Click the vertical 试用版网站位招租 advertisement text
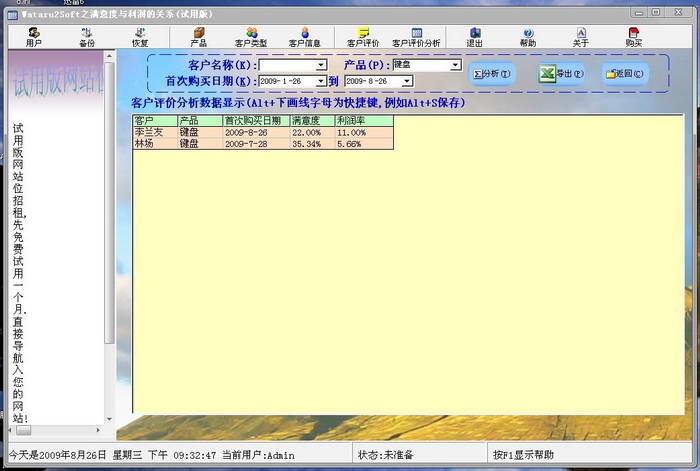This screenshot has height=471, width=700. 18,273
